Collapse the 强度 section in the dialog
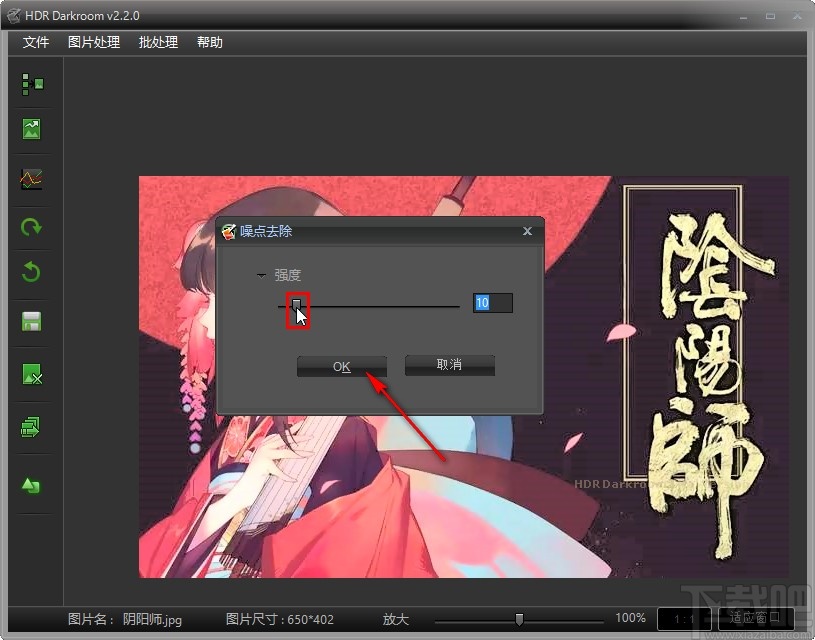815x640 pixels. [261, 275]
